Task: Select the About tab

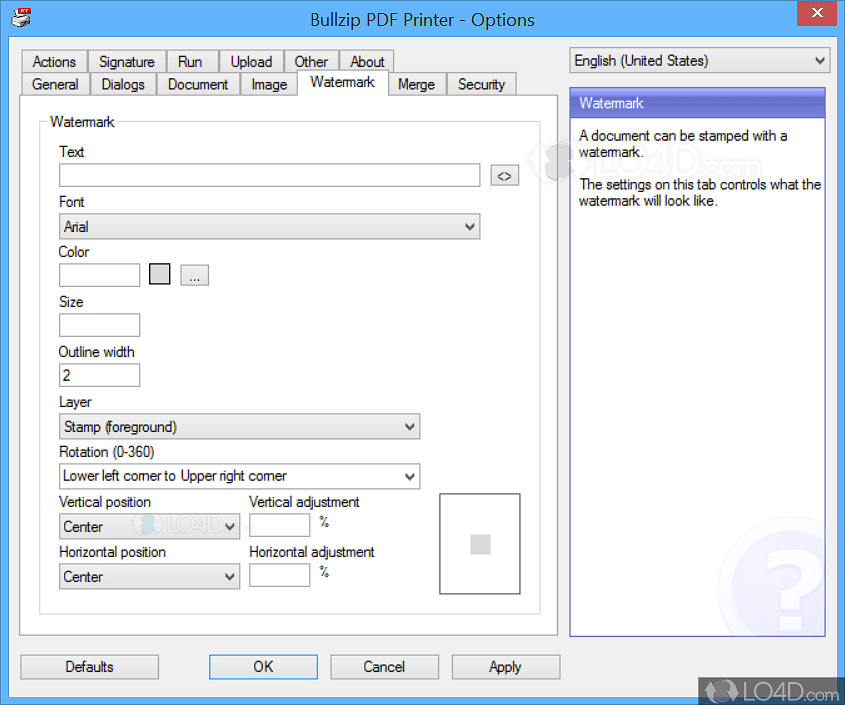Action: point(367,61)
